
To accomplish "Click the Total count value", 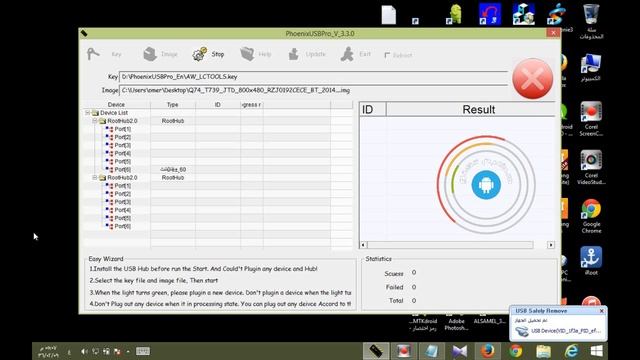I will [414, 301].
